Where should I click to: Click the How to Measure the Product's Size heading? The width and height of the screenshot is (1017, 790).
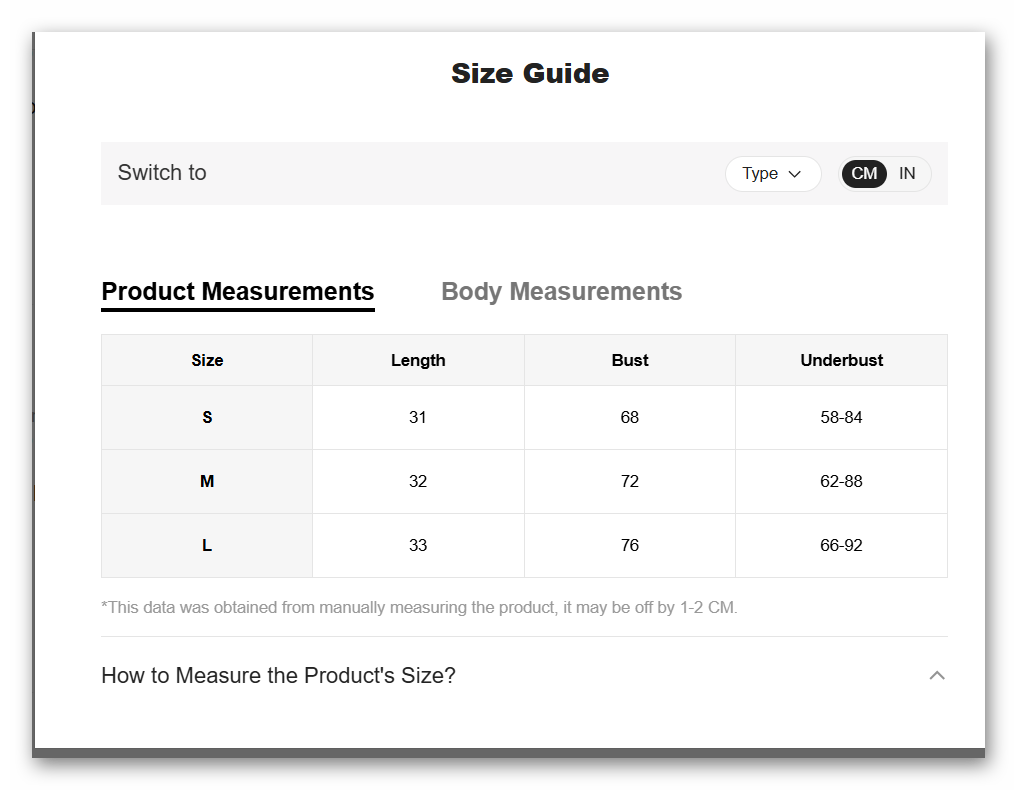tap(278, 676)
